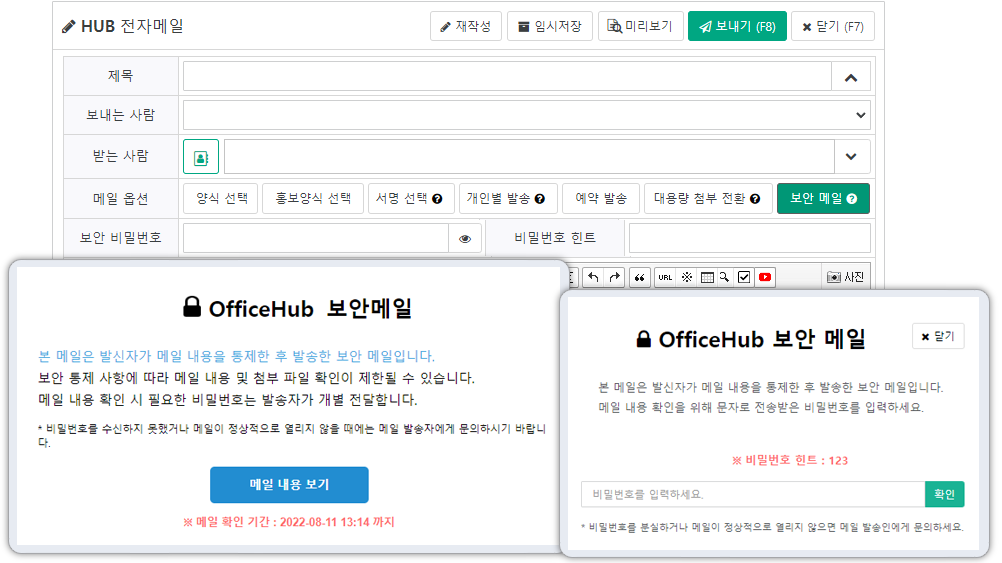The height and width of the screenshot is (563, 1002).
Task: Send mail with 보내기 (F8)
Action: pyautogui.click(x=737, y=26)
